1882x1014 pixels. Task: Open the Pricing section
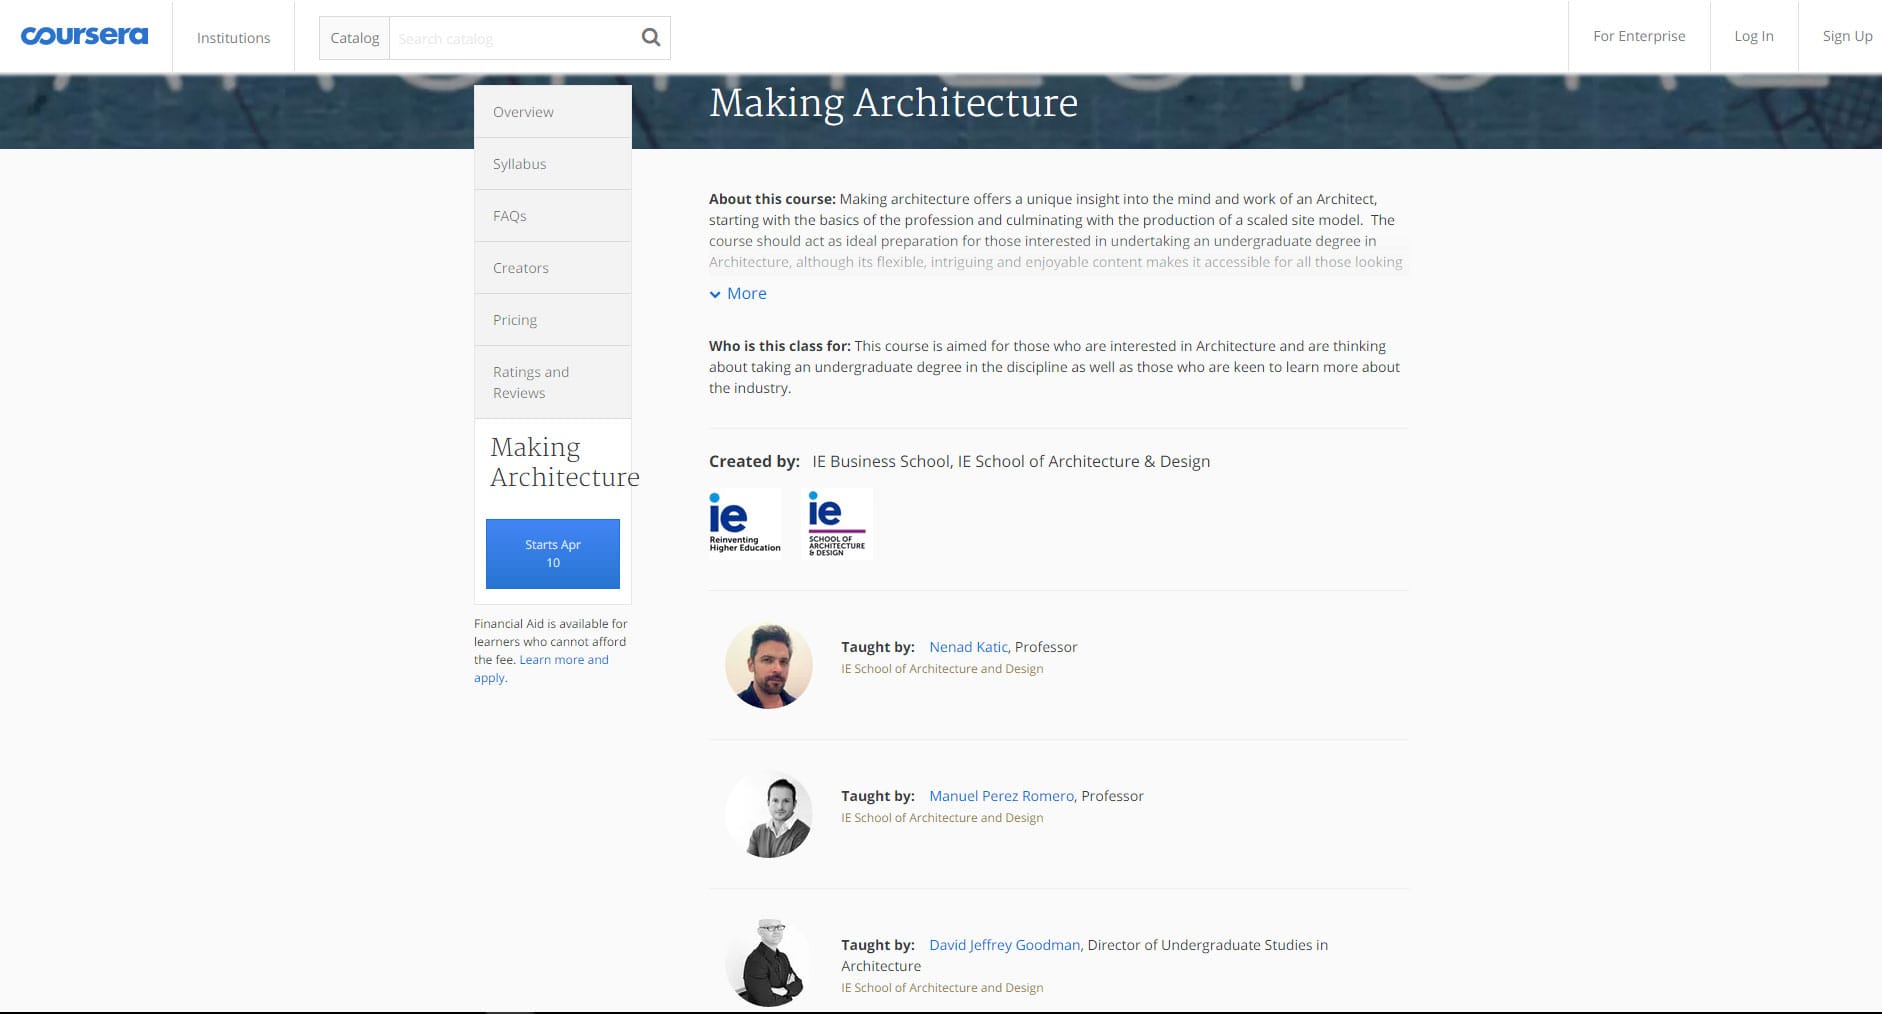coord(553,320)
